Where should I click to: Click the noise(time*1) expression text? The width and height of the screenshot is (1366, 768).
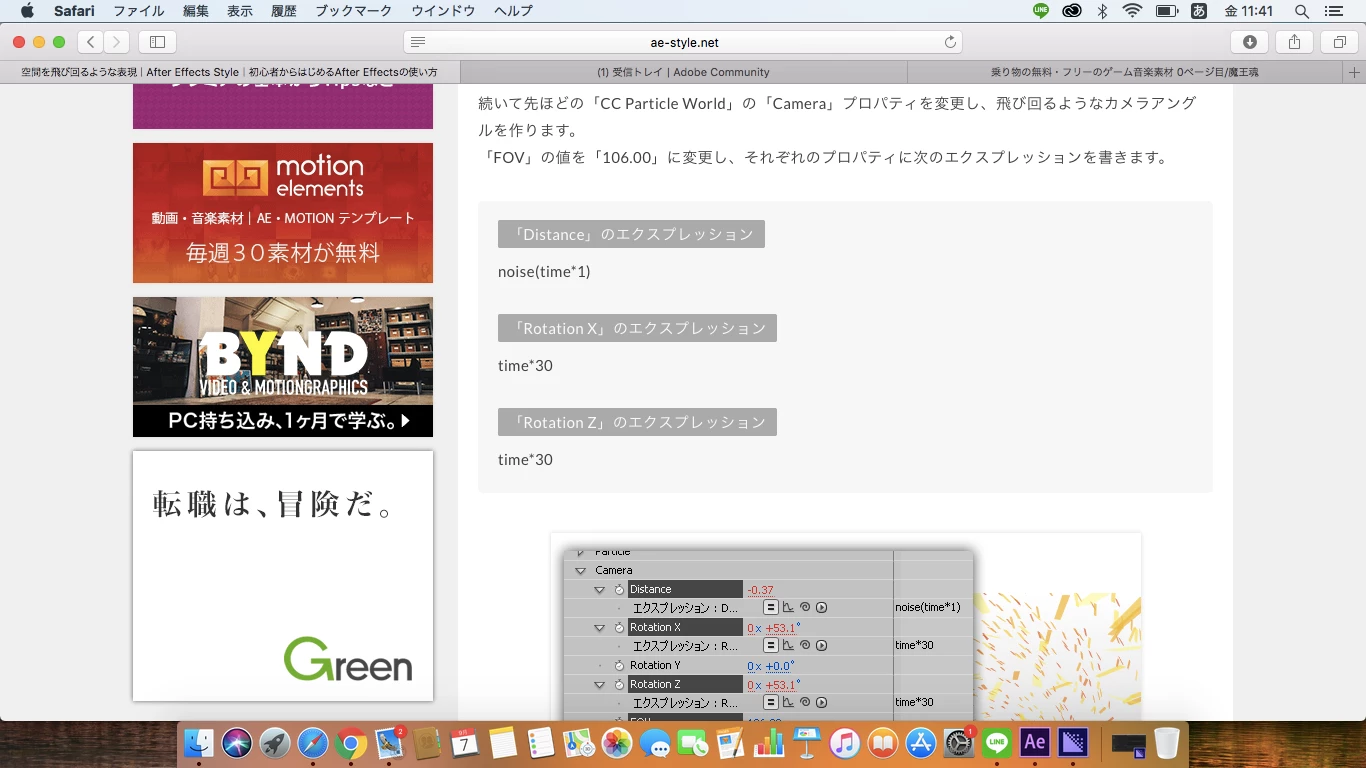click(544, 271)
